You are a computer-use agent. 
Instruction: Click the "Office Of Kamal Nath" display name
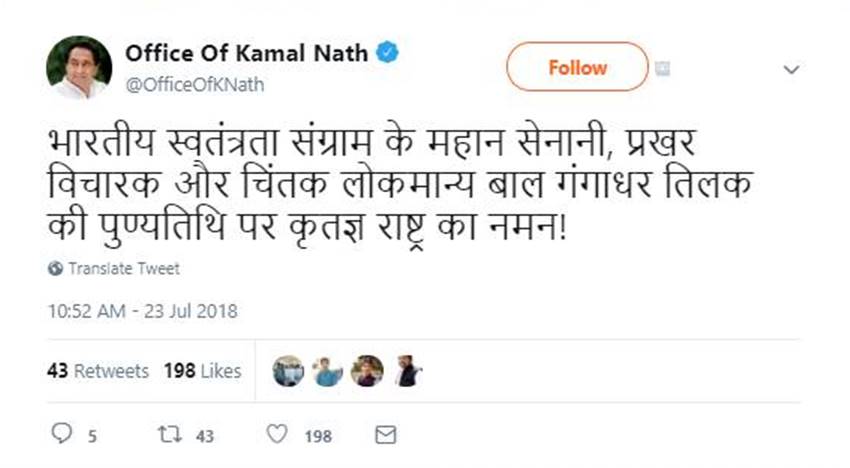pyautogui.click(x=248, y=53)
